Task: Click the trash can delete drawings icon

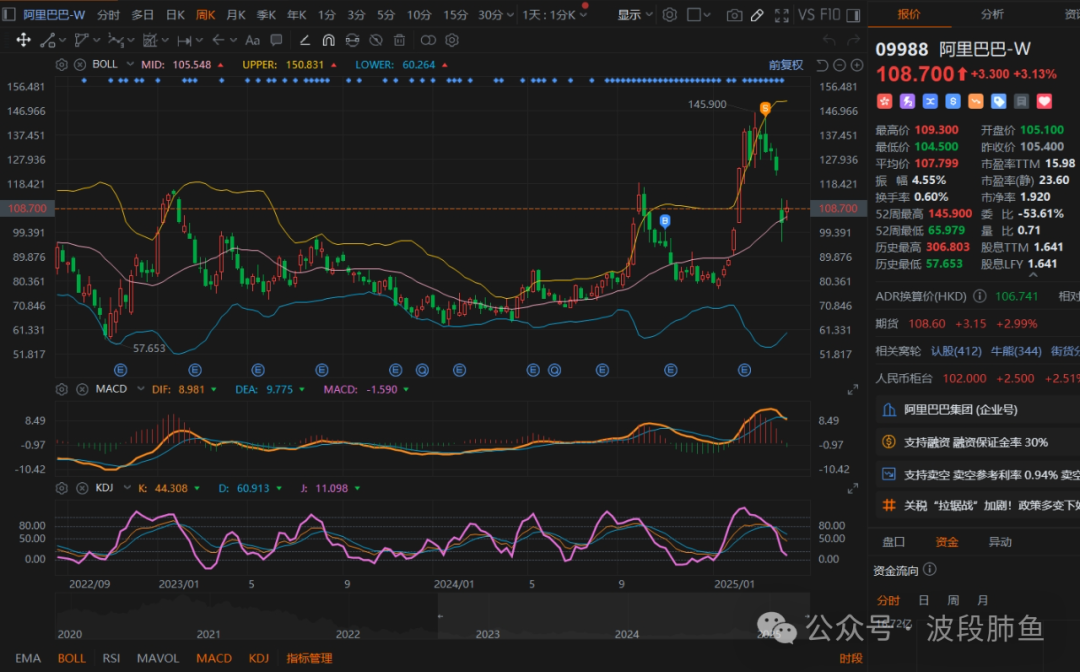Action: click(x=399, y=41)
